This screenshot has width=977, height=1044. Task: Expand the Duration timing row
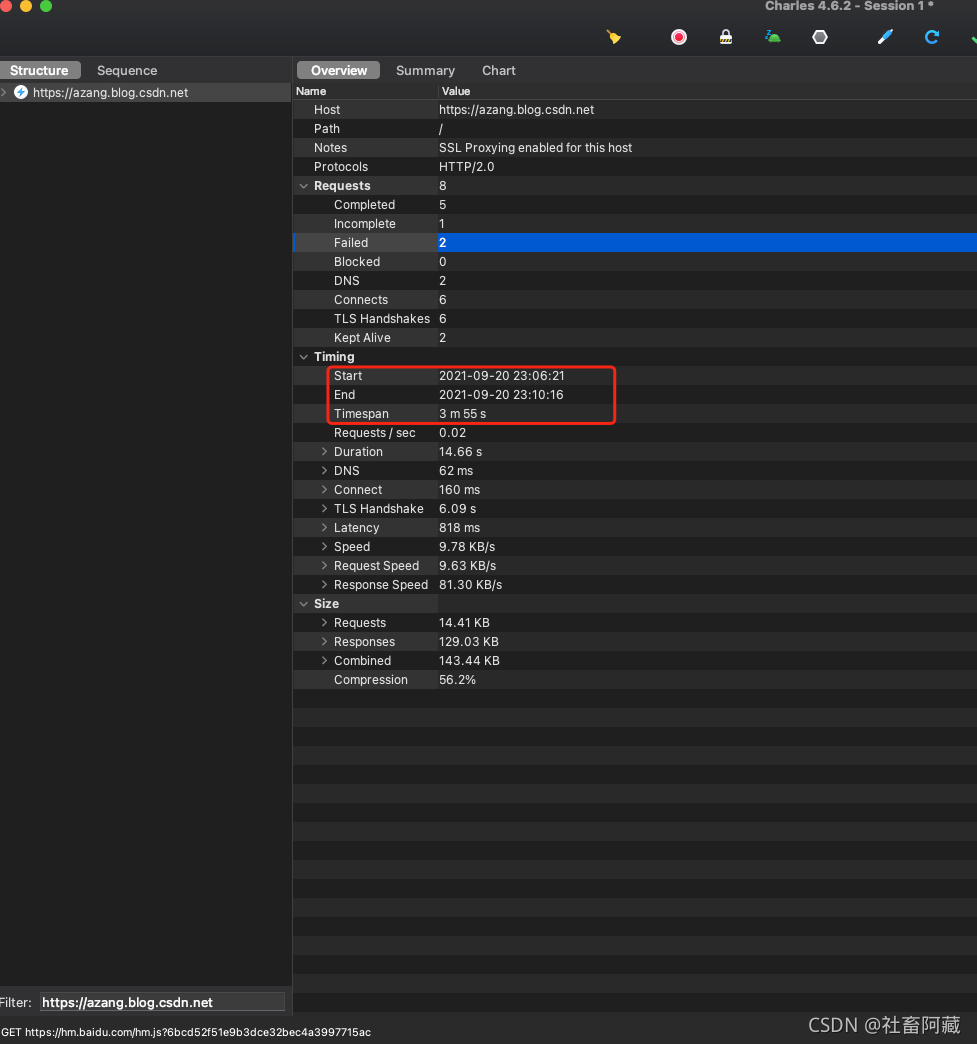point(324,451)
